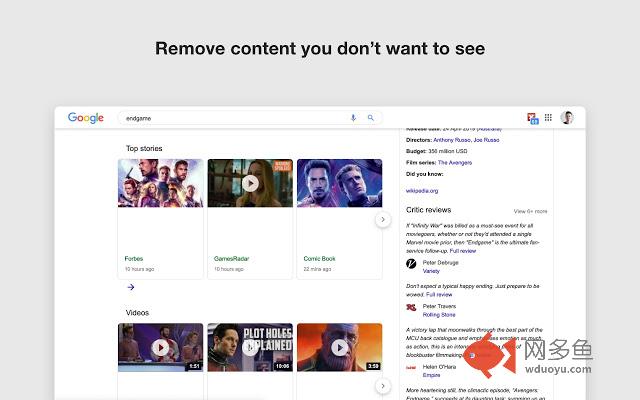Open the GamesRadar source link
Viewport: 640px width, 400px height.
231,258
